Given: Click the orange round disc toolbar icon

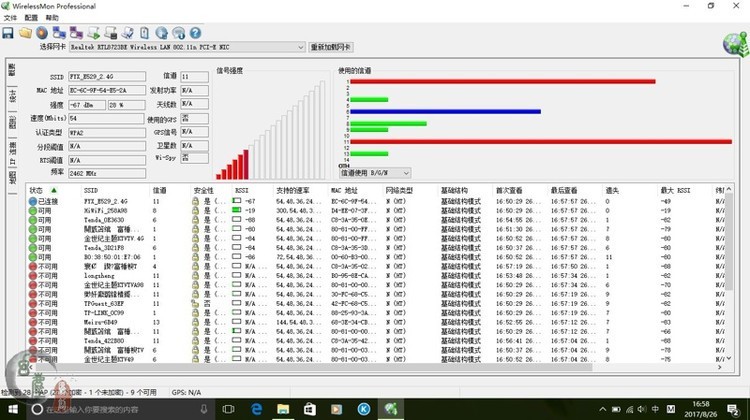Looking at the screenshot, I should pyautogui.click(x=42, y=33).
